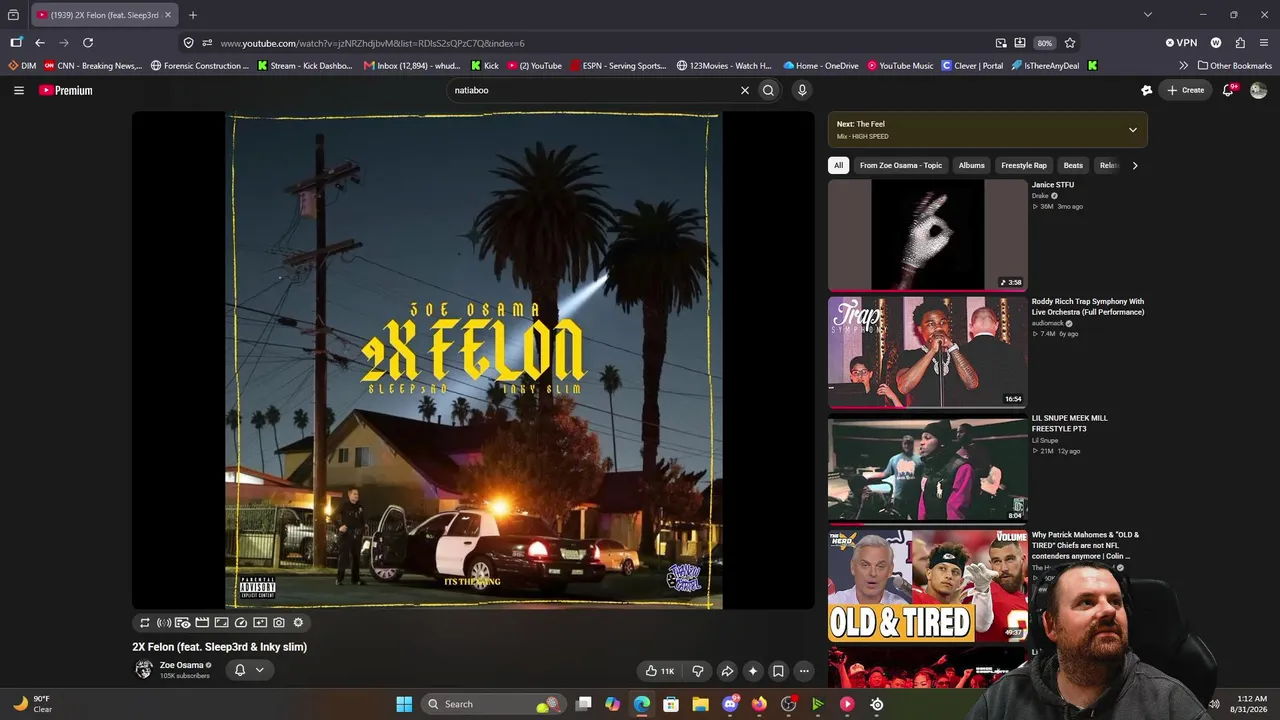Open the Roddy Ricch Trap Symphony thumbnail
This screenshot has width=1280, height=720.
927,352
